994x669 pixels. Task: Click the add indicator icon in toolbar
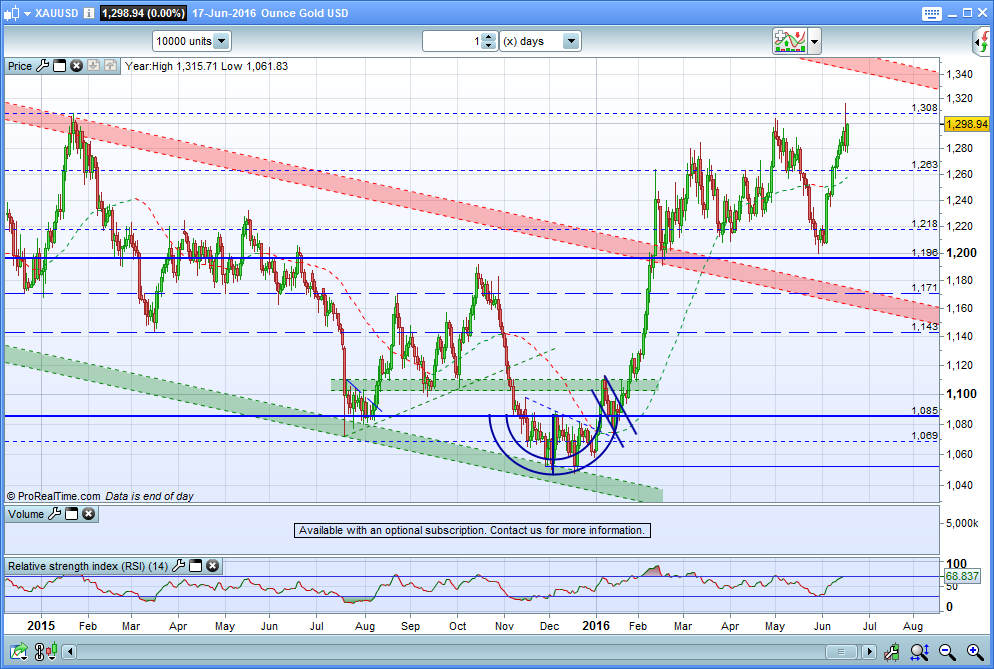click(x=789, y=41)
